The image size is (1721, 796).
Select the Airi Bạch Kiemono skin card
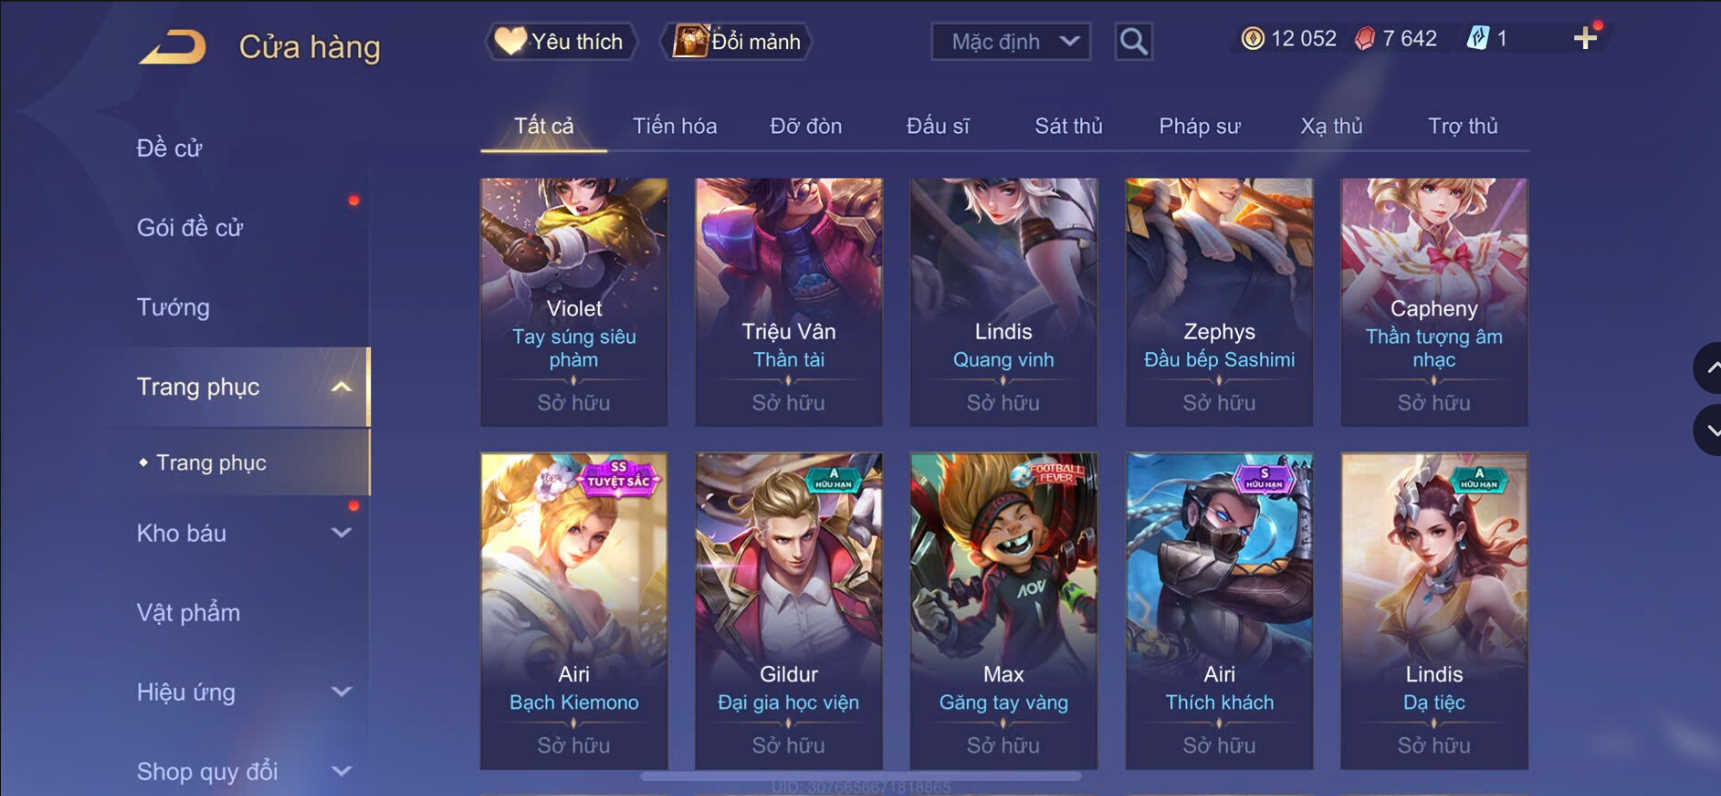[574, 611]
